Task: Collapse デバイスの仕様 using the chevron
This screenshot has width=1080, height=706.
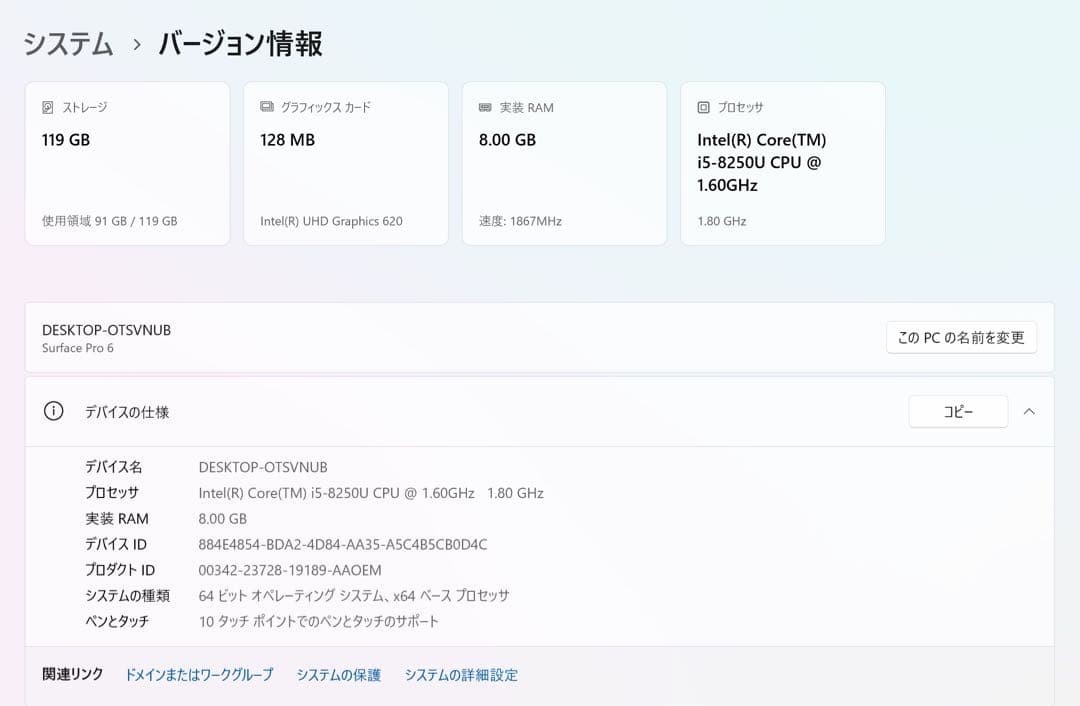Action: (1030, 411)
